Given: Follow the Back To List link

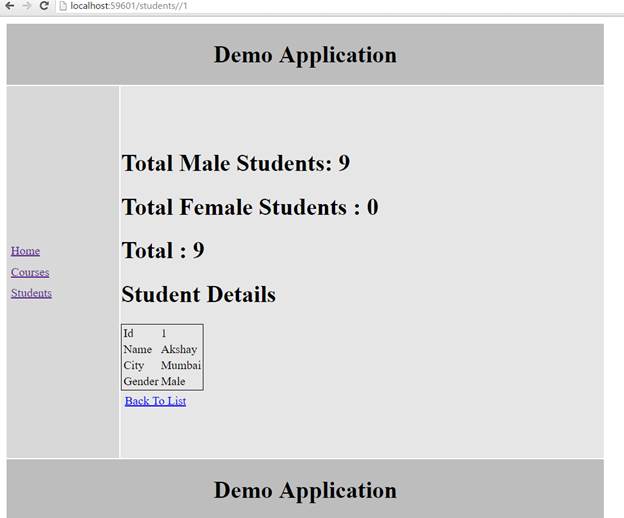Looking at the screenshot, I should (x=155, y=401).
